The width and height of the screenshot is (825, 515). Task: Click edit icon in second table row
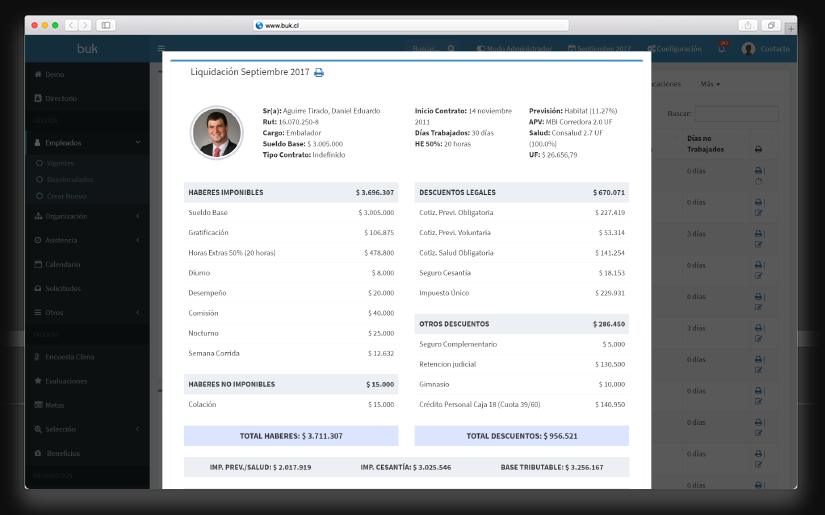758,213
